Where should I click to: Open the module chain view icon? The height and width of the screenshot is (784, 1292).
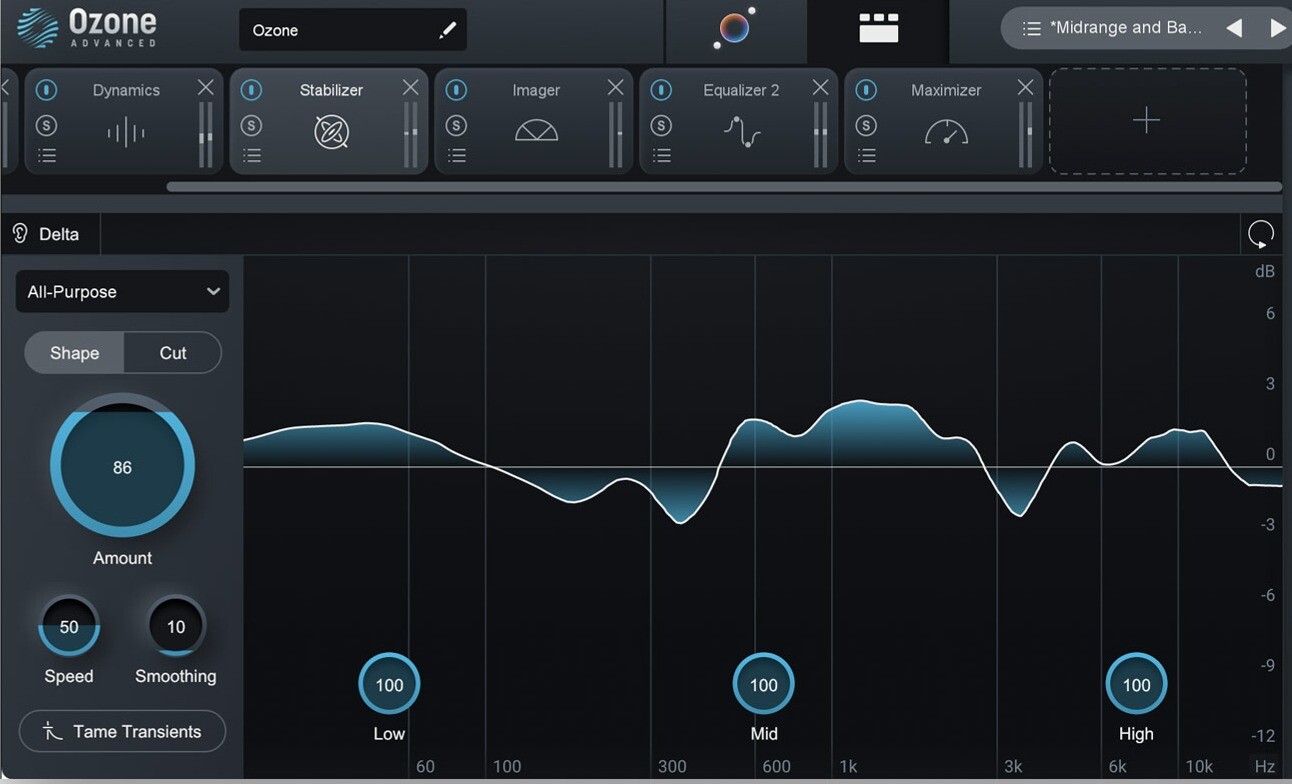878,29
